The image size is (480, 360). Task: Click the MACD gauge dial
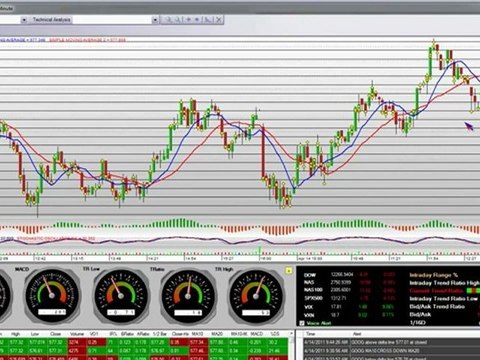pyautogui.click(x=51, y=296)
